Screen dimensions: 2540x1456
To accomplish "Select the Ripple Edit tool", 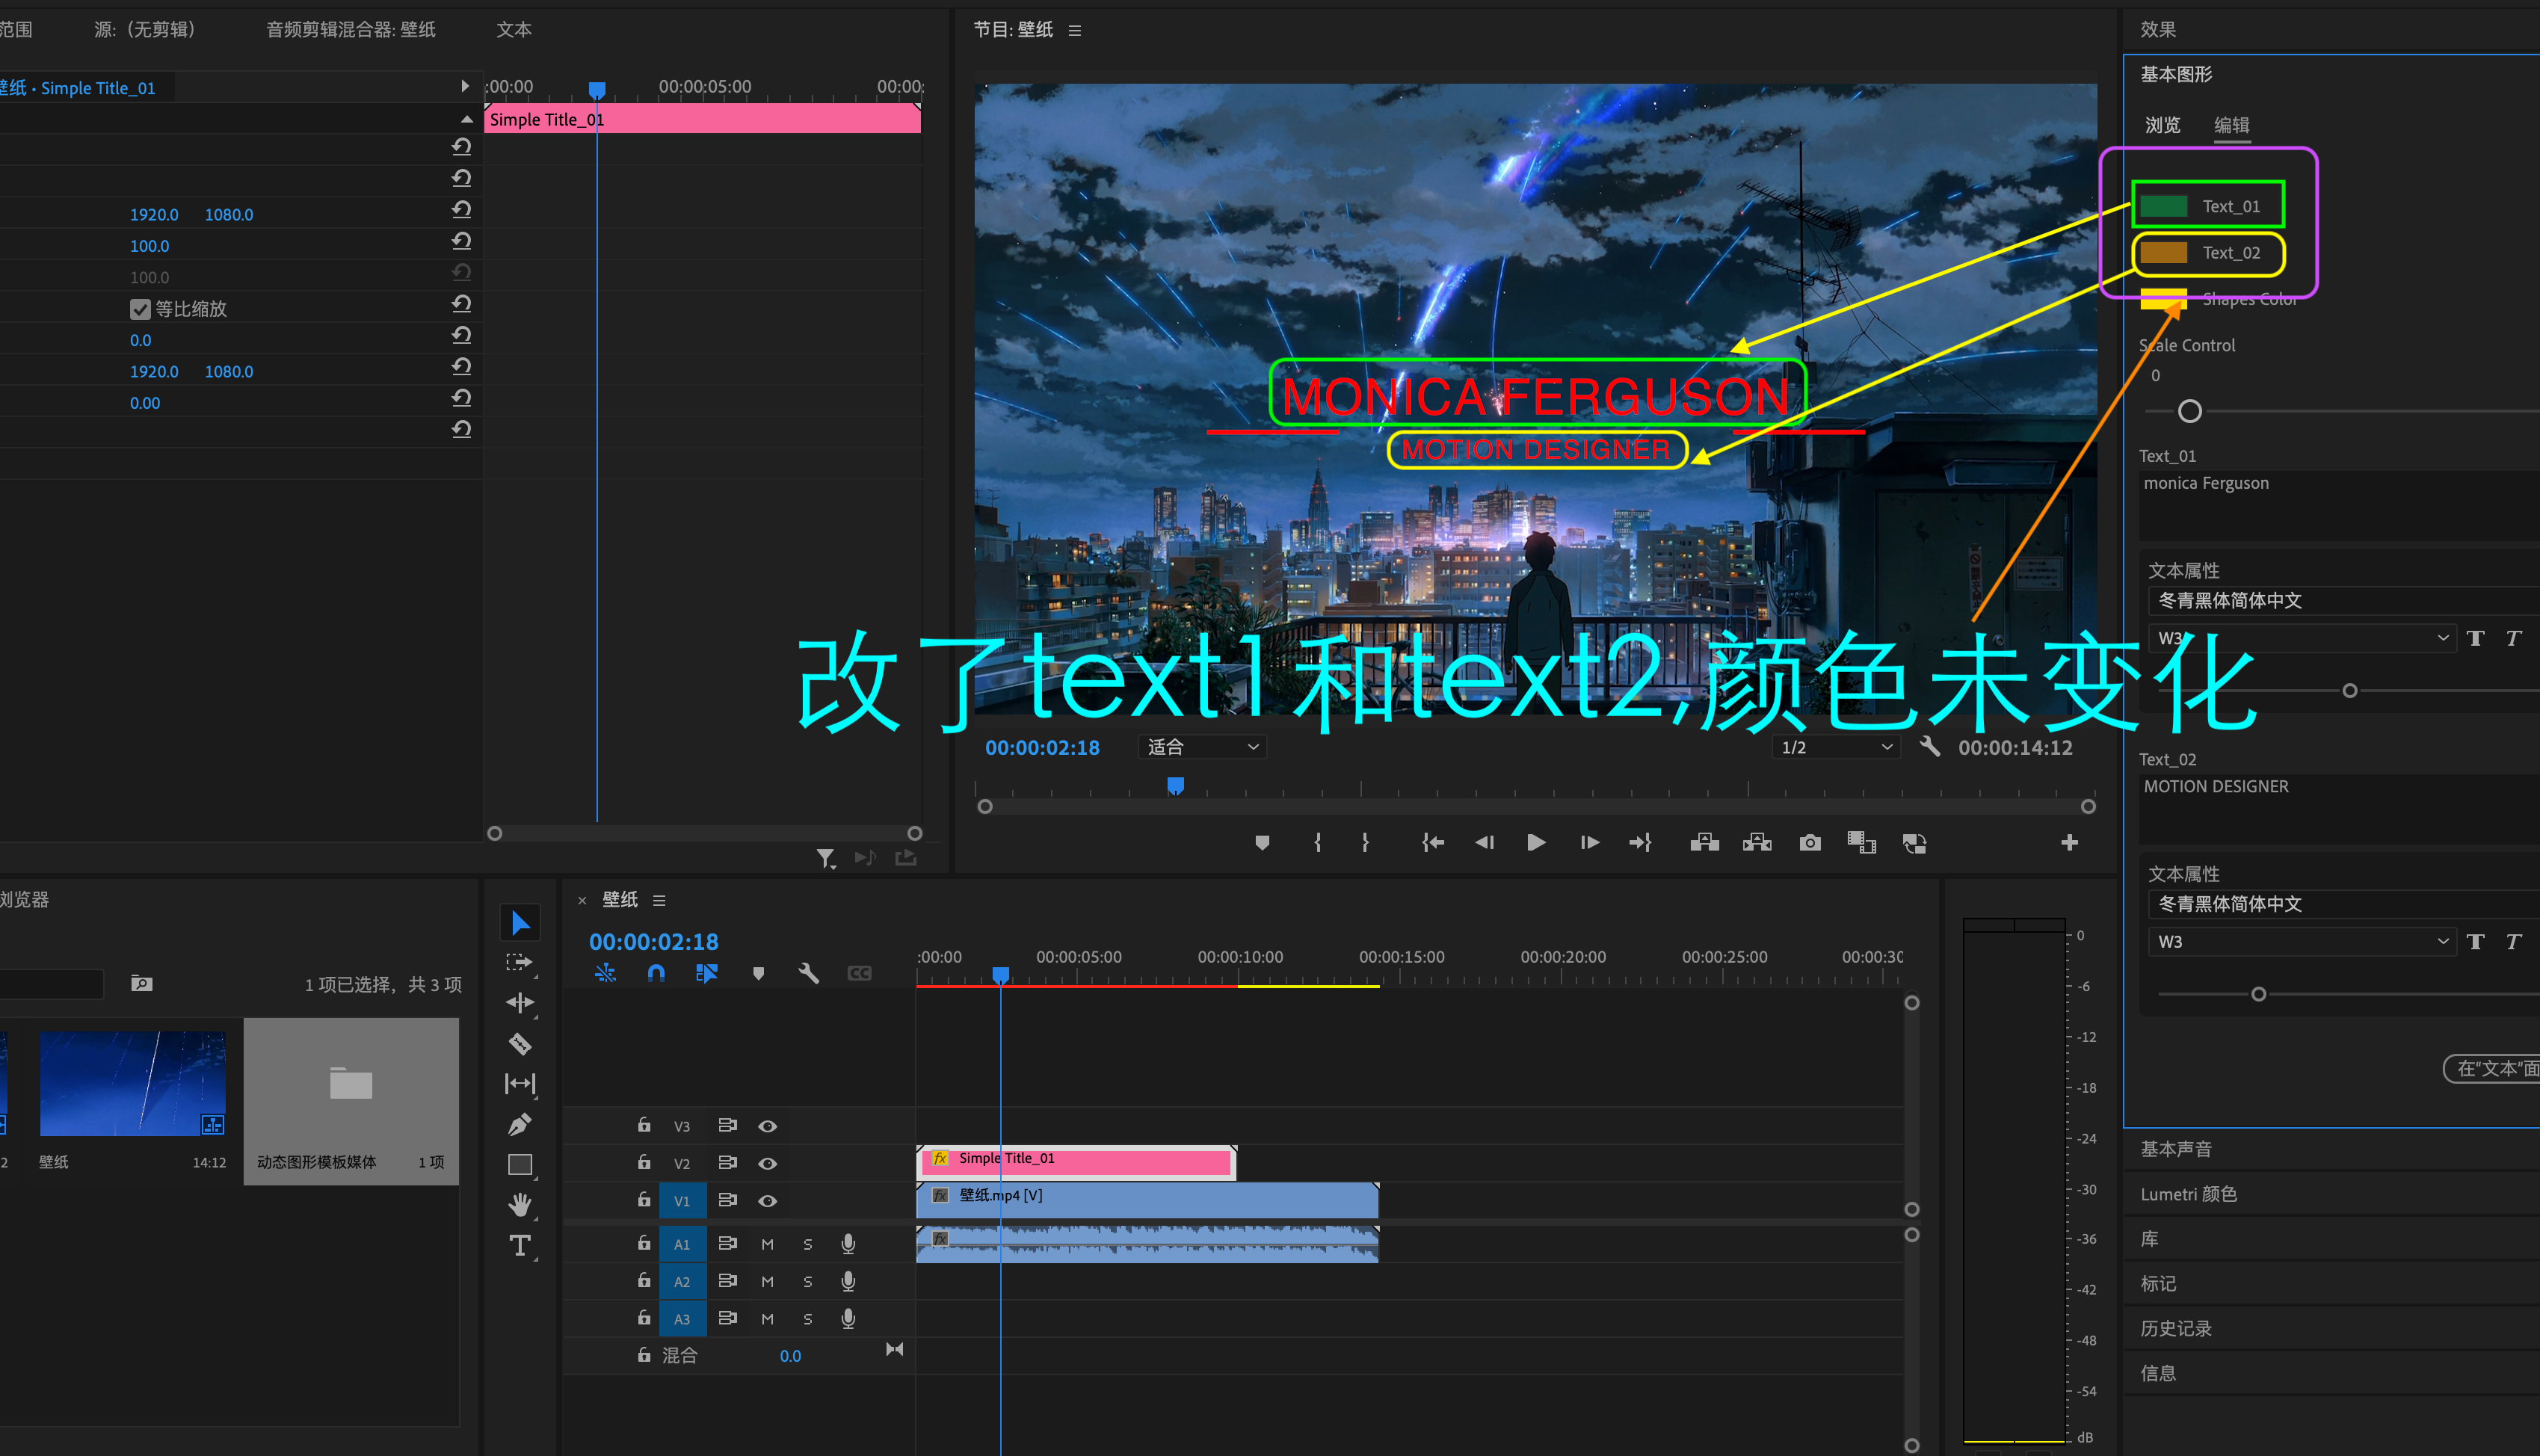I will pyautogui.click(x=520, y=1003).
